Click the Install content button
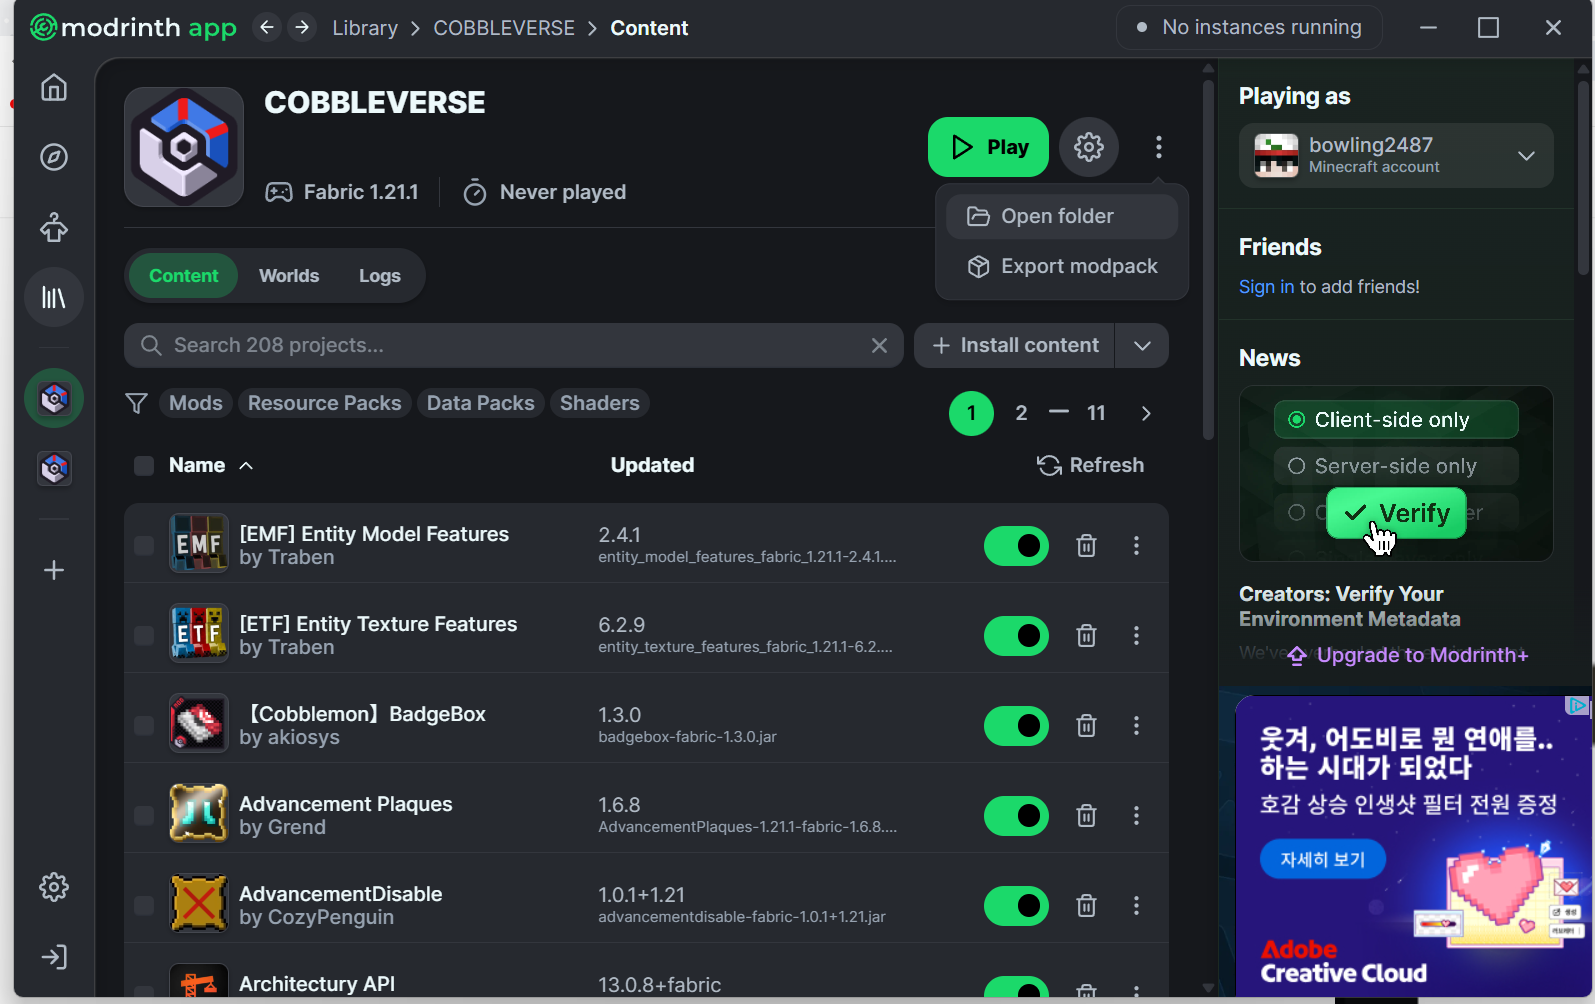Screen dimensions: 1595x1004 point(1015,345)
